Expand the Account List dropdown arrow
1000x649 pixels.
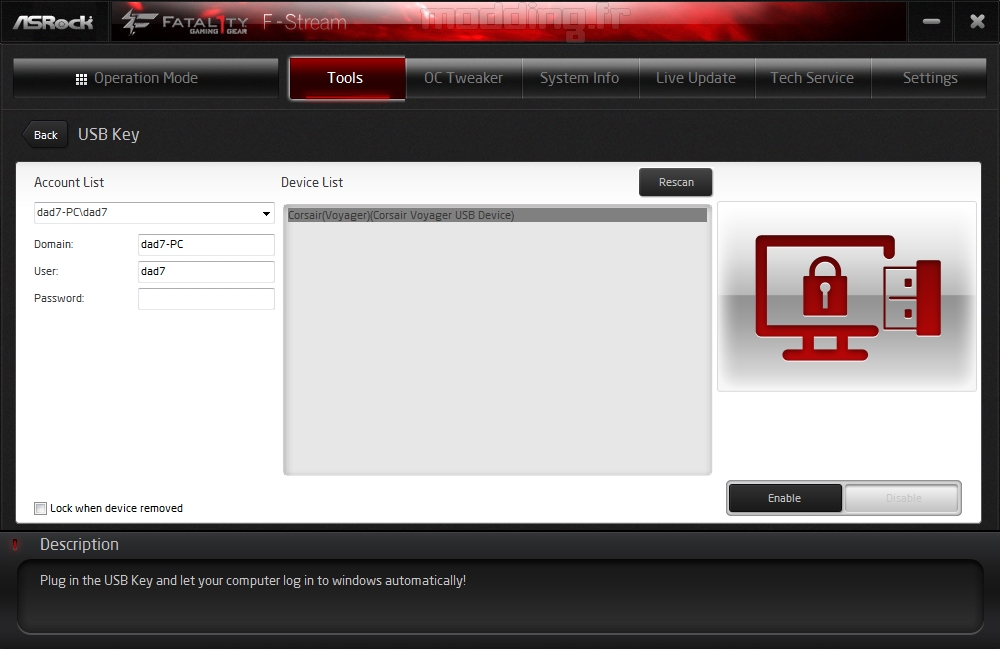tap(266, 213)
